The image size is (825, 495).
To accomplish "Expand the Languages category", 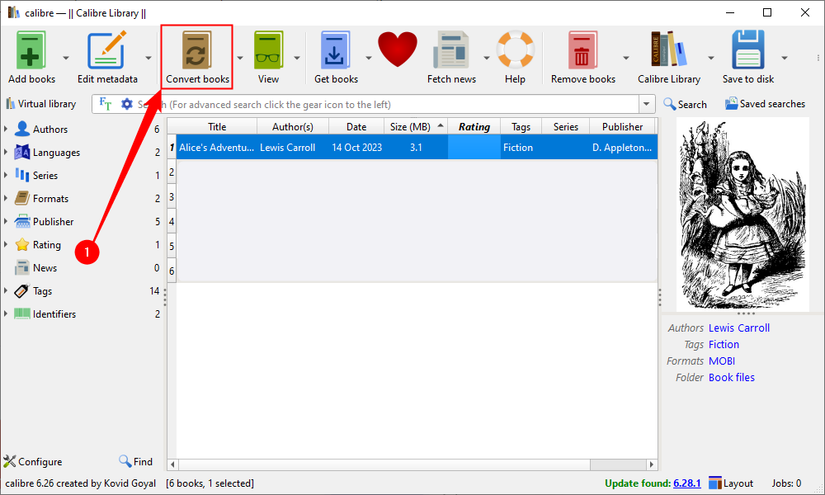I will [x=6, y=151].
